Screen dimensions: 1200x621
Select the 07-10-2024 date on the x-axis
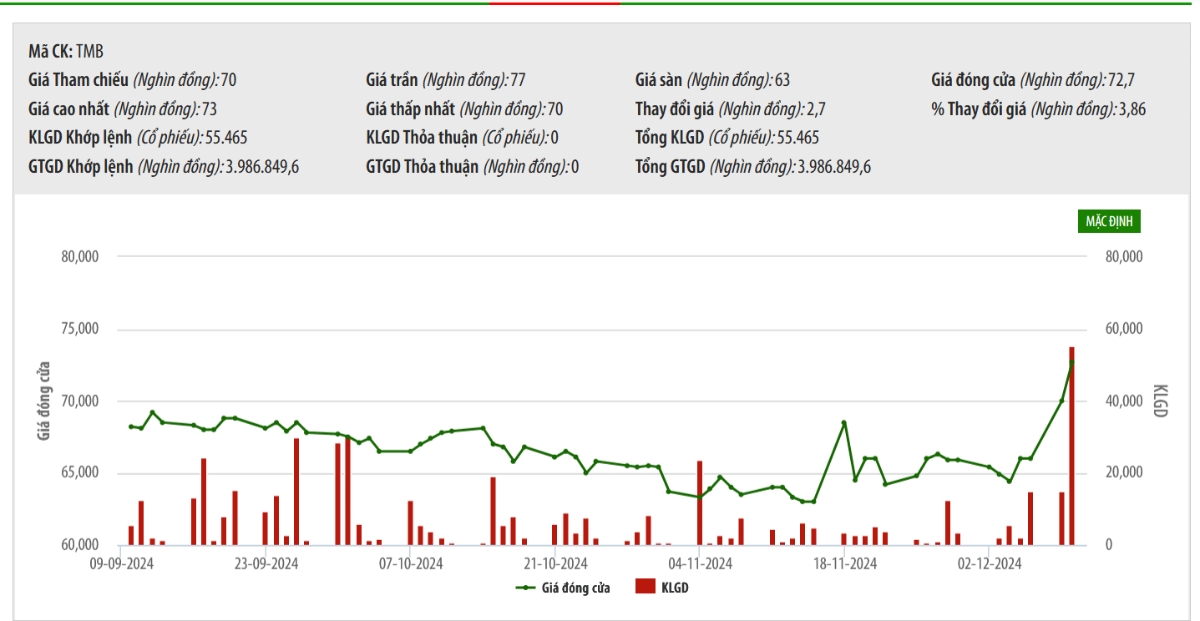410,564
